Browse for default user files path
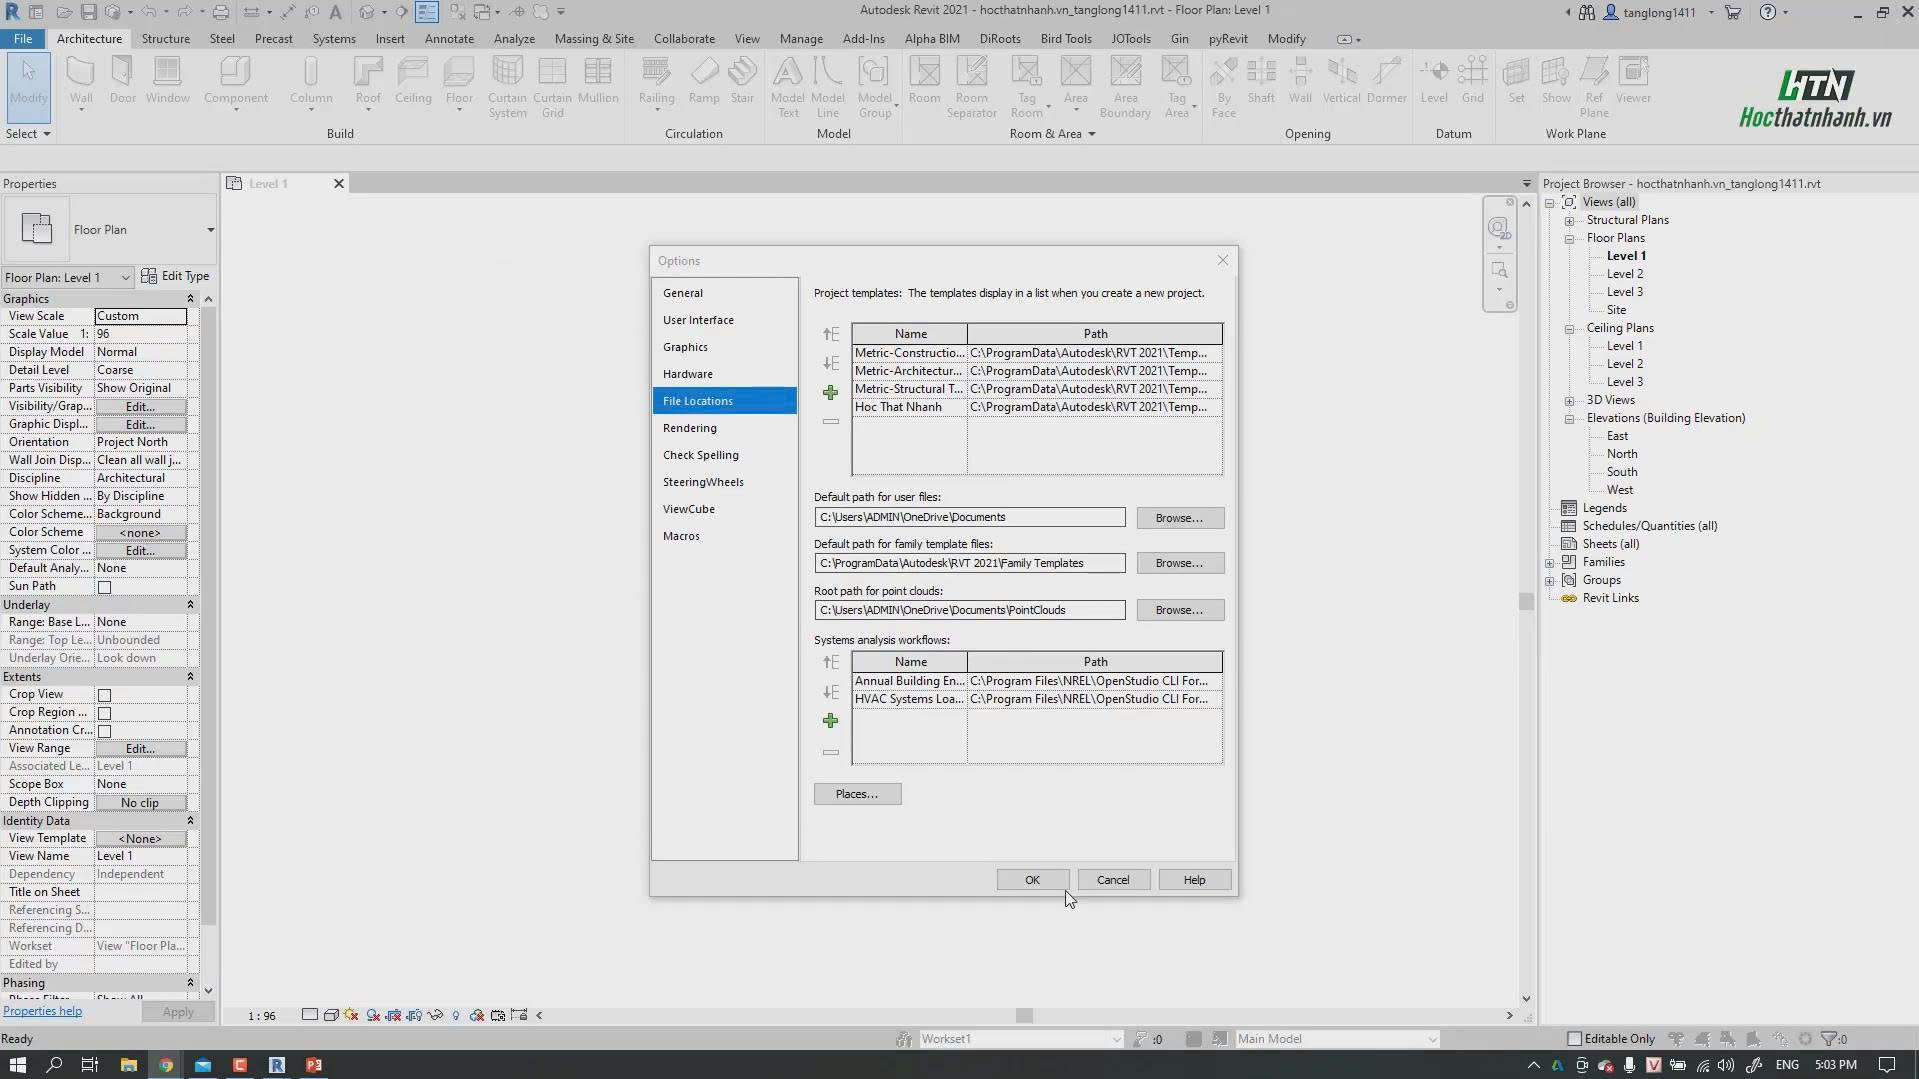The height and width of the screenshot is (1079, 1919). coord(1180,518)
